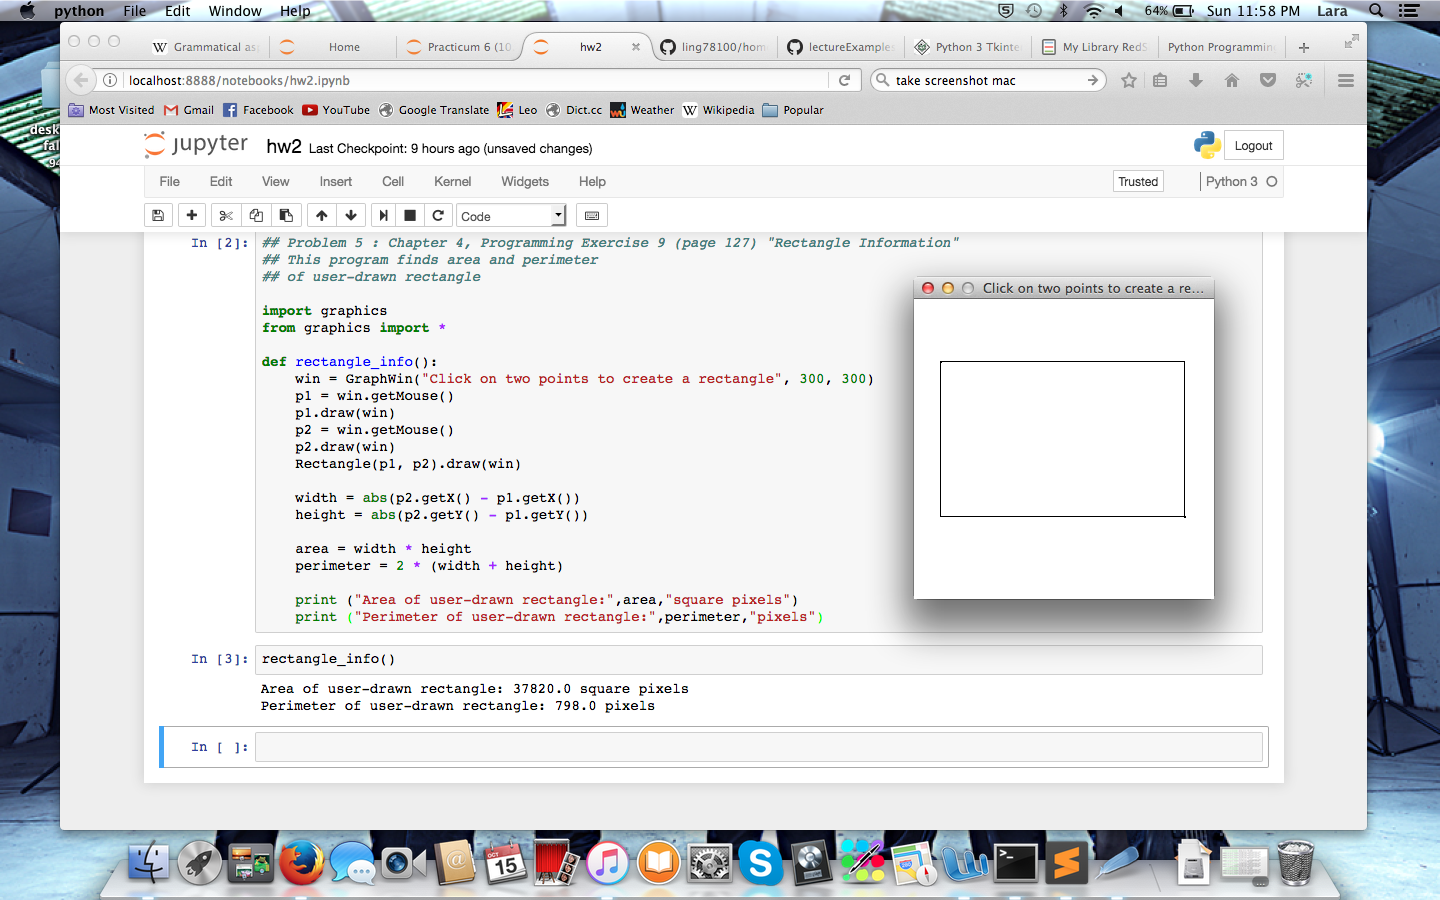Open the Pocket icon in Firefox toolbar

pyautogui.click(x=1268, y=80)
